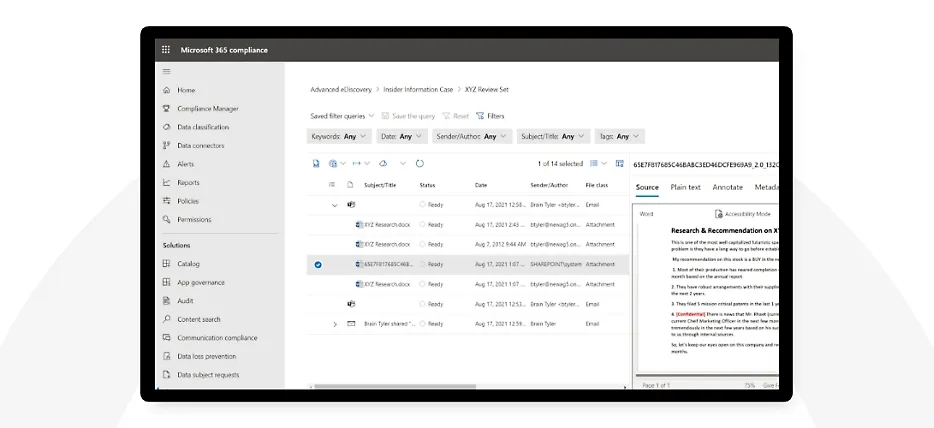Image resolution: width=934 pixels, height=428 pixels.
Task: Open the Keywords: Any filter dropdown
Action: click(x=340, y=136)
